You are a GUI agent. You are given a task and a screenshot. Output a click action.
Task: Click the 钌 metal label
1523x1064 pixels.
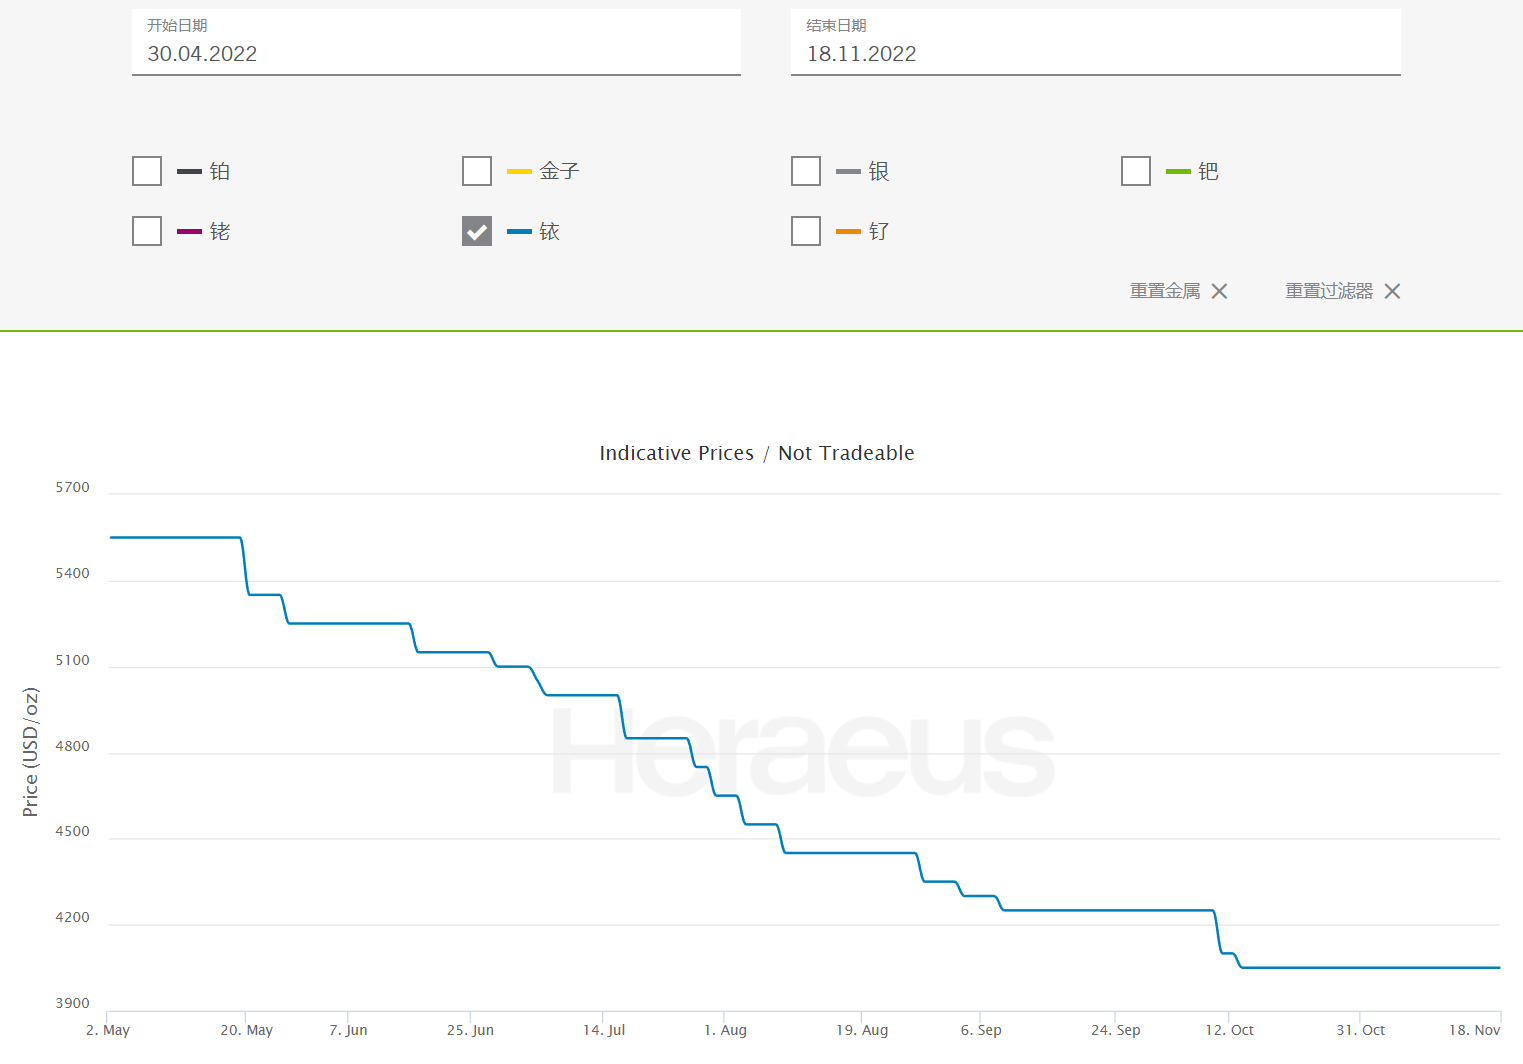(x=879, y=231)
